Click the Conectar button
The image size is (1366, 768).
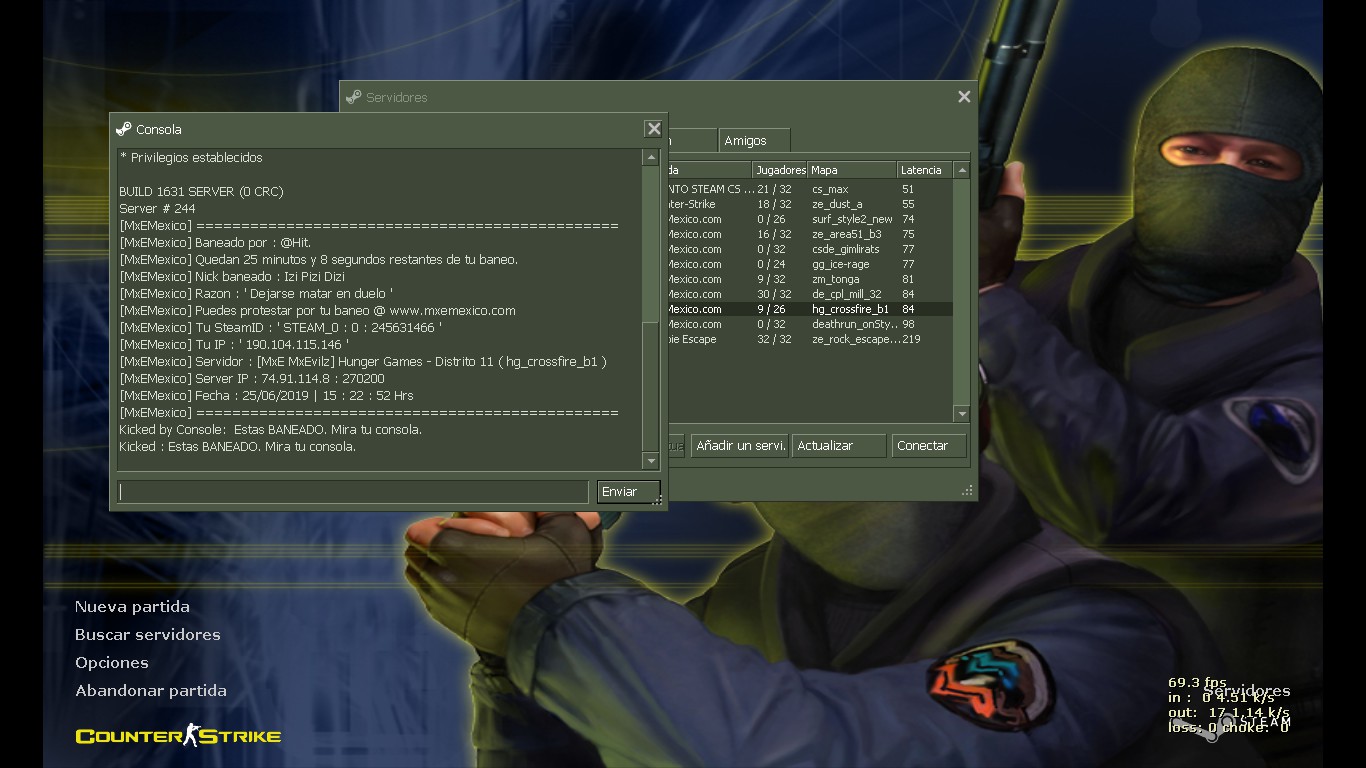pos(929,446)
